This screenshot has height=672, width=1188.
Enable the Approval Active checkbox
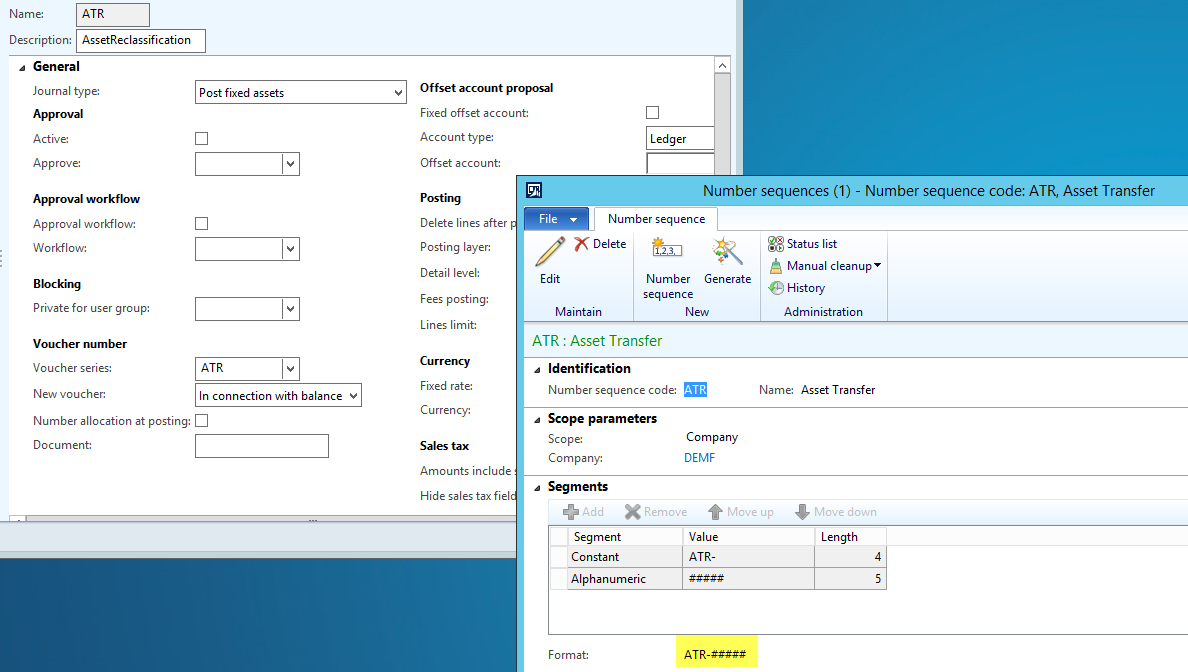202,139
